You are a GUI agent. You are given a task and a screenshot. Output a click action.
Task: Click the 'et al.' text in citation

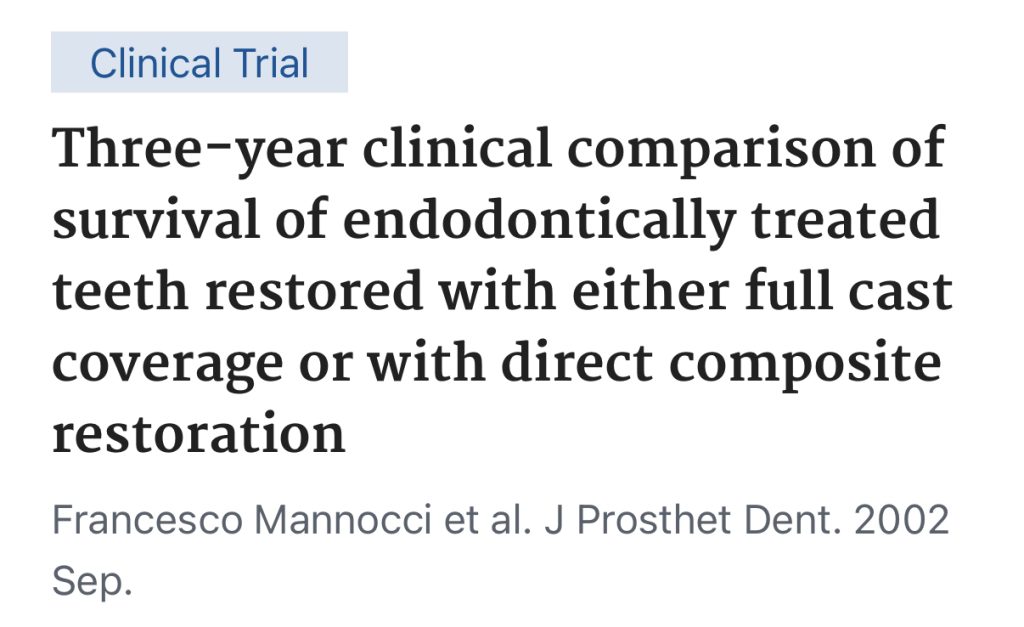(492, 521)
